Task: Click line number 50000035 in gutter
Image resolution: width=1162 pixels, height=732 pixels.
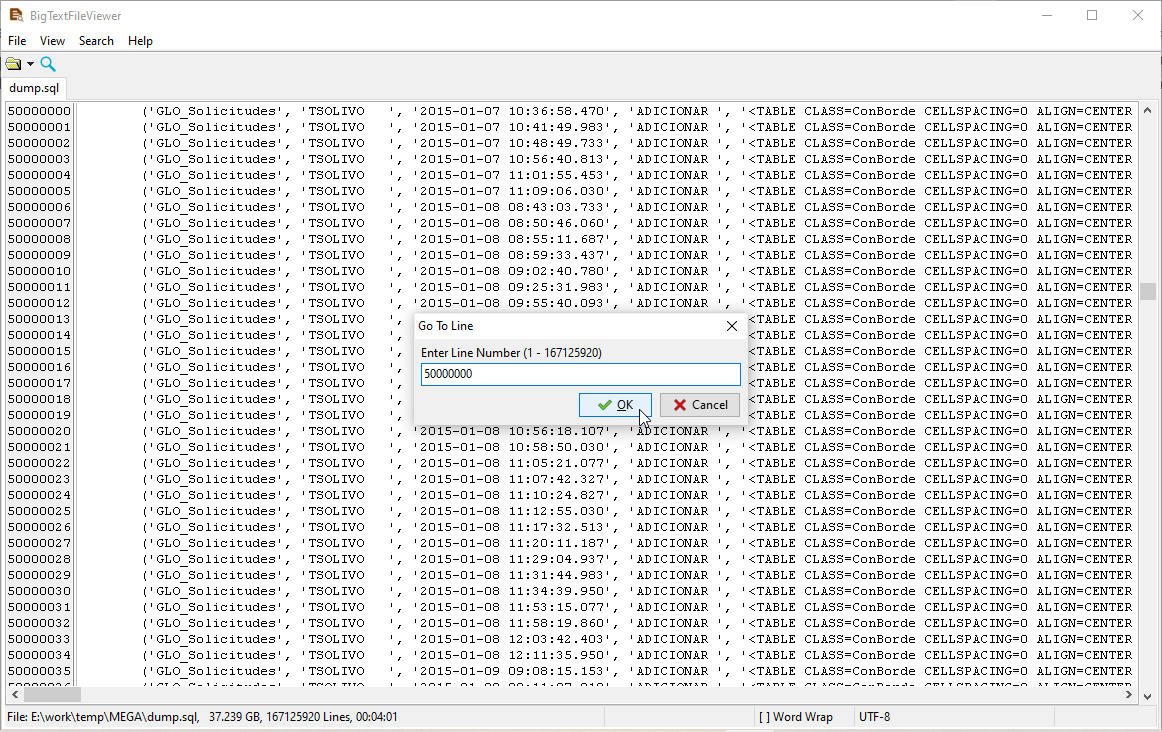Action: coord(39,671)
